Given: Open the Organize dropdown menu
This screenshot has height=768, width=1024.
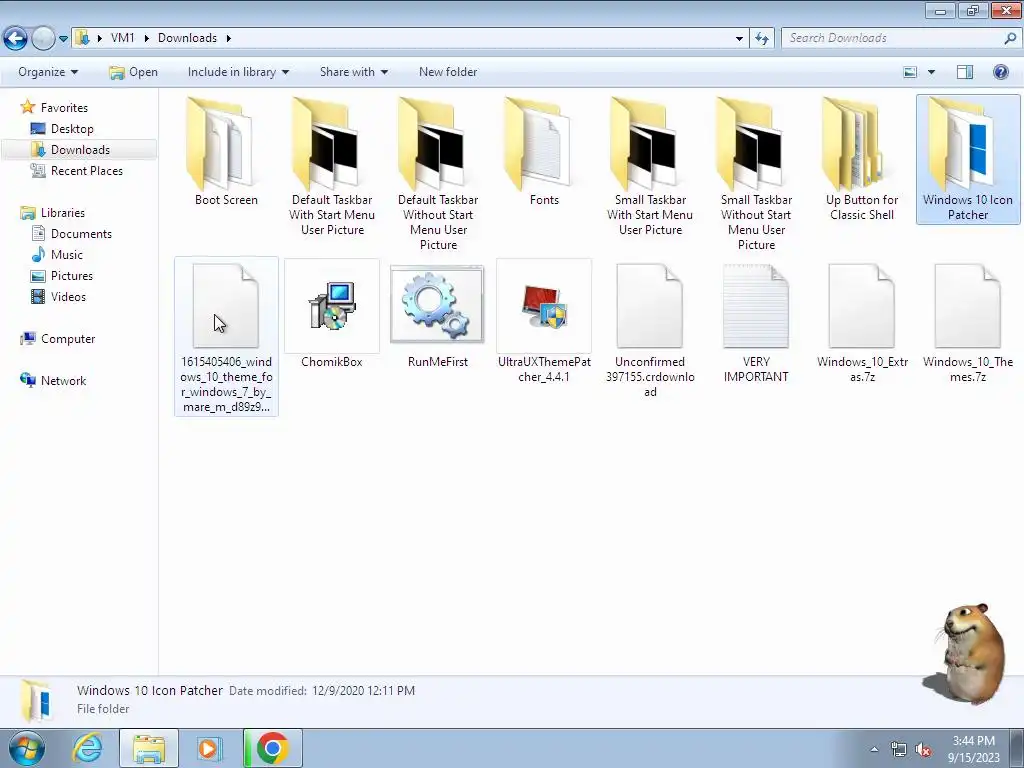Looking at the screenshot, I should [48, 72].
